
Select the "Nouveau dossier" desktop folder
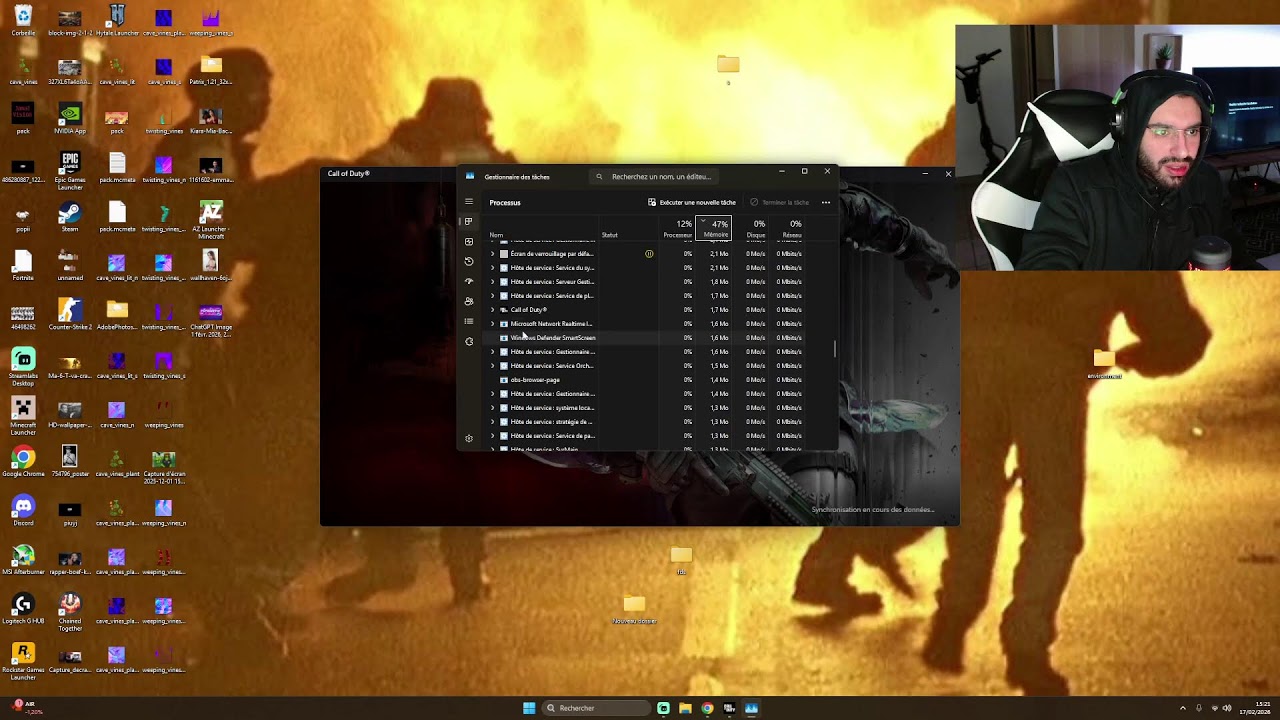[x=634, y=609]
